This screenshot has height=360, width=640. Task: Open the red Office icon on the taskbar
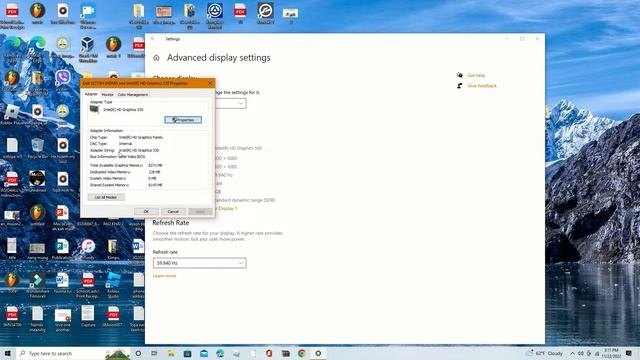click(x=269, y=353)
